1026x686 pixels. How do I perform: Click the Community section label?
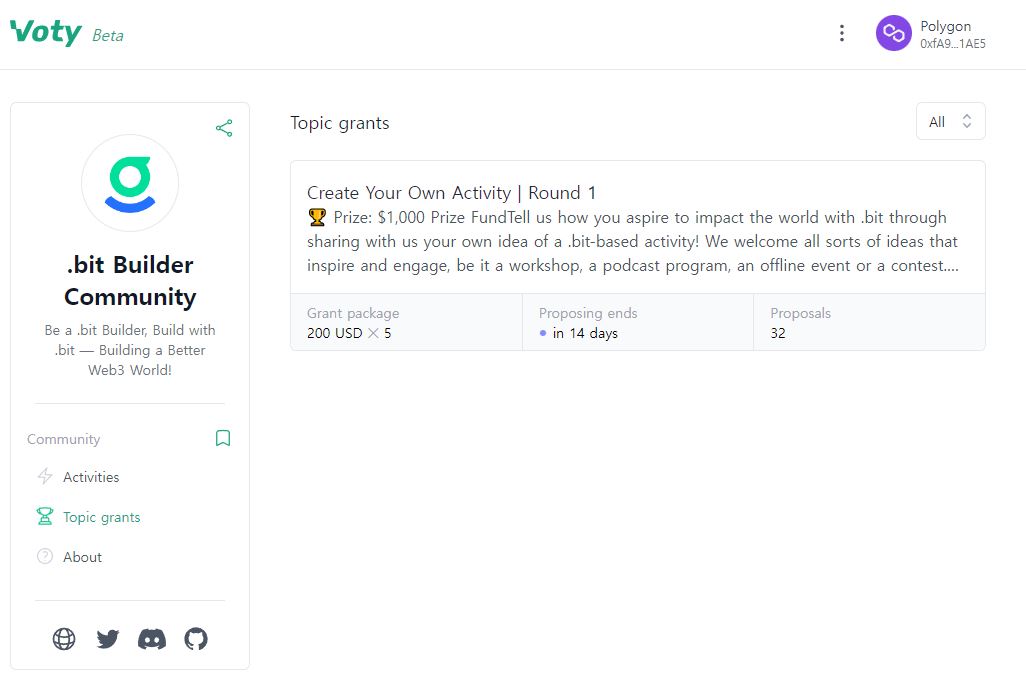click(63, 439)
